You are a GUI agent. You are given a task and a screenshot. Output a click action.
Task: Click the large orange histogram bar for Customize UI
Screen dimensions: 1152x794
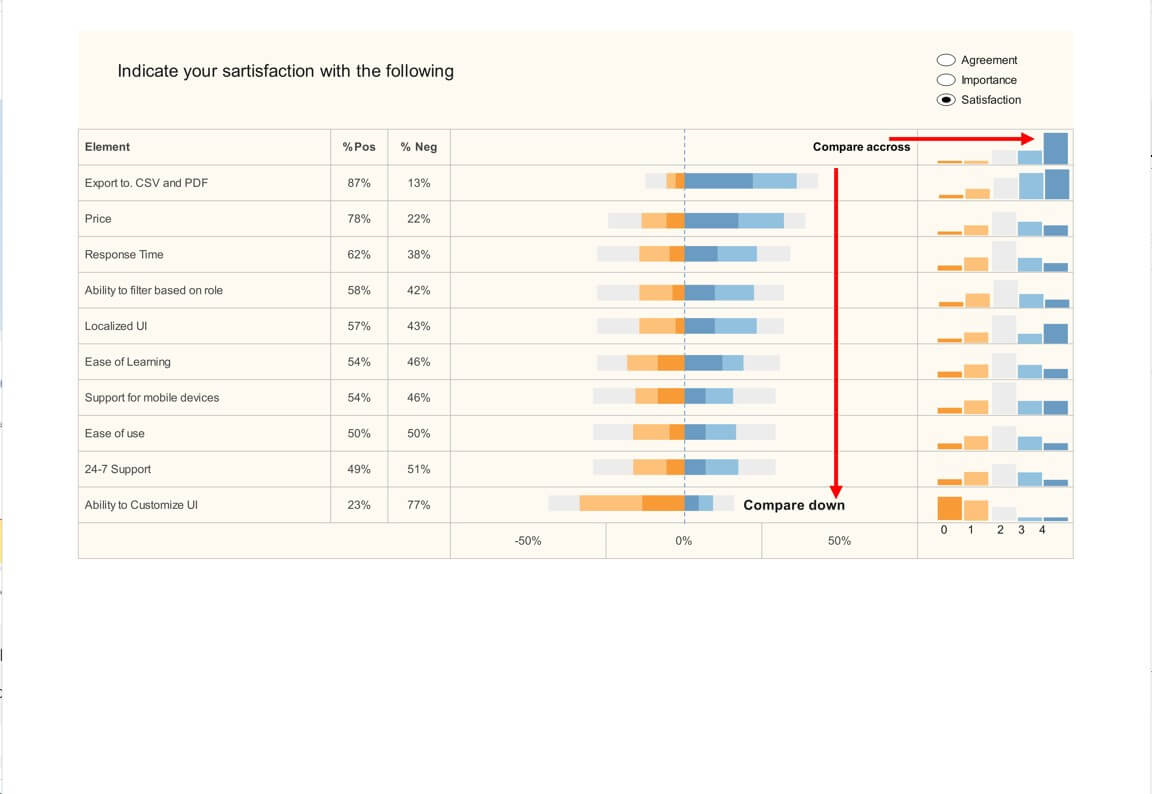(949, 508)
